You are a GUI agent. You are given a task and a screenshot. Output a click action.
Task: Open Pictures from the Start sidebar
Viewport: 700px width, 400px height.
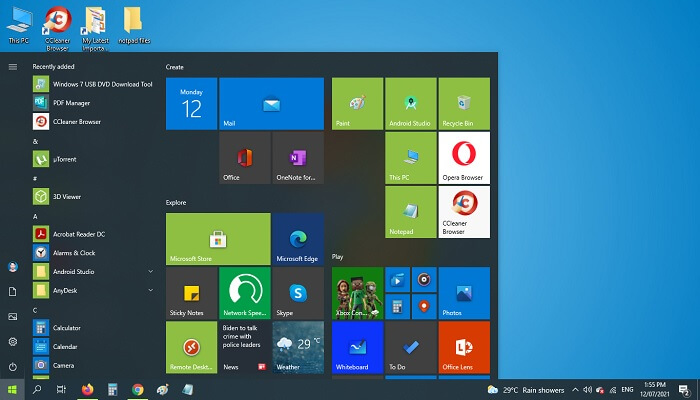pos(12,317)
